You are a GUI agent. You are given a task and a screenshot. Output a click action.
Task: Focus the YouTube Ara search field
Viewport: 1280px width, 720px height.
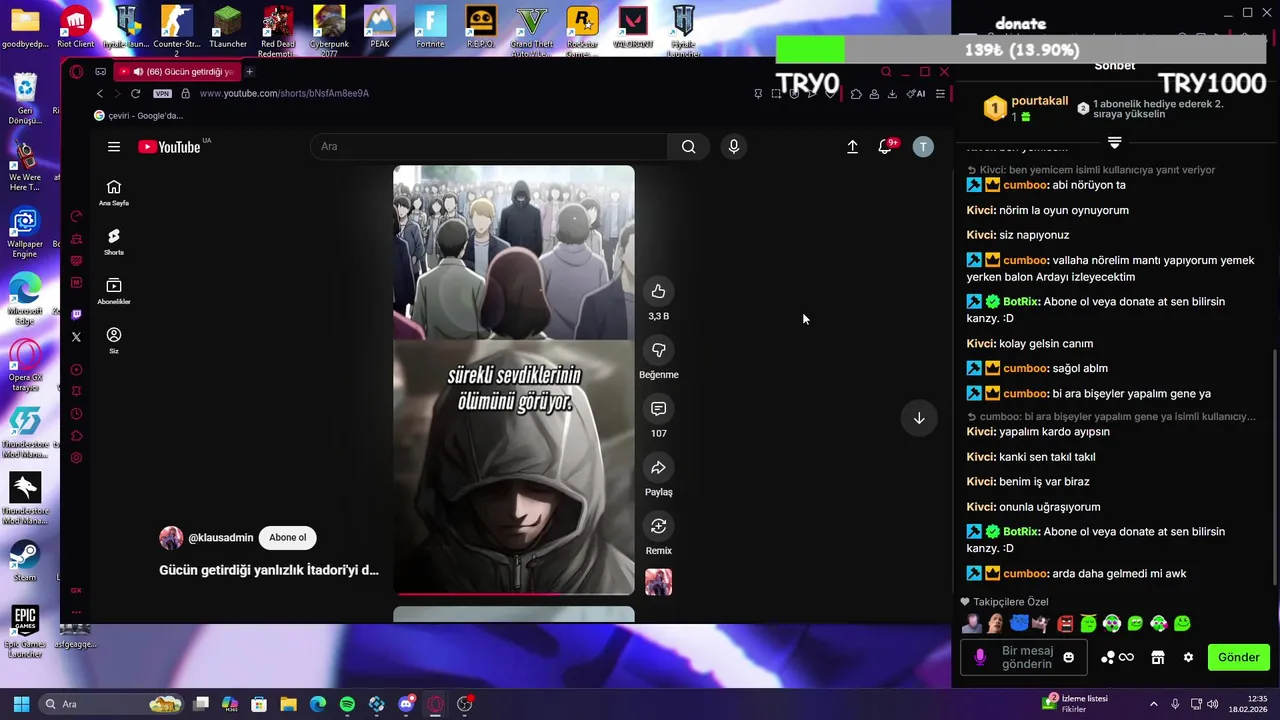coord(489,147)
